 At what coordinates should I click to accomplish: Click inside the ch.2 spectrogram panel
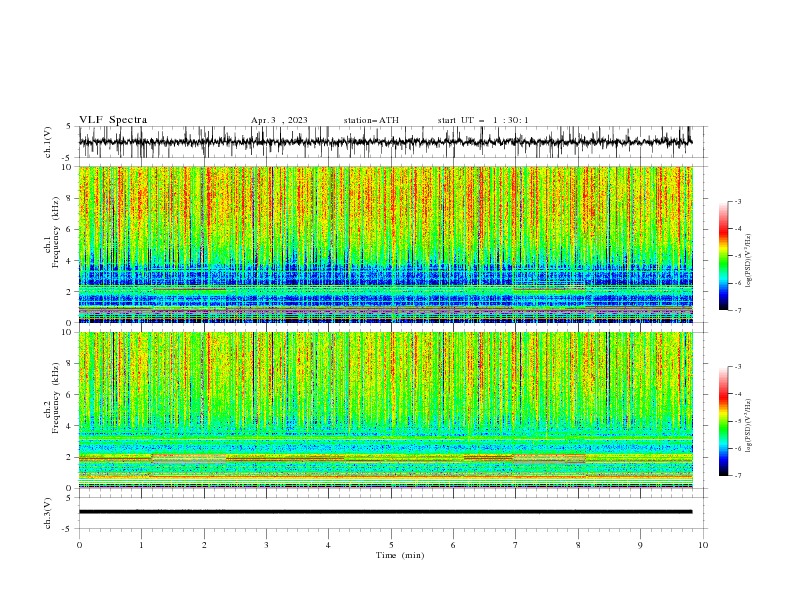(385, 410)
